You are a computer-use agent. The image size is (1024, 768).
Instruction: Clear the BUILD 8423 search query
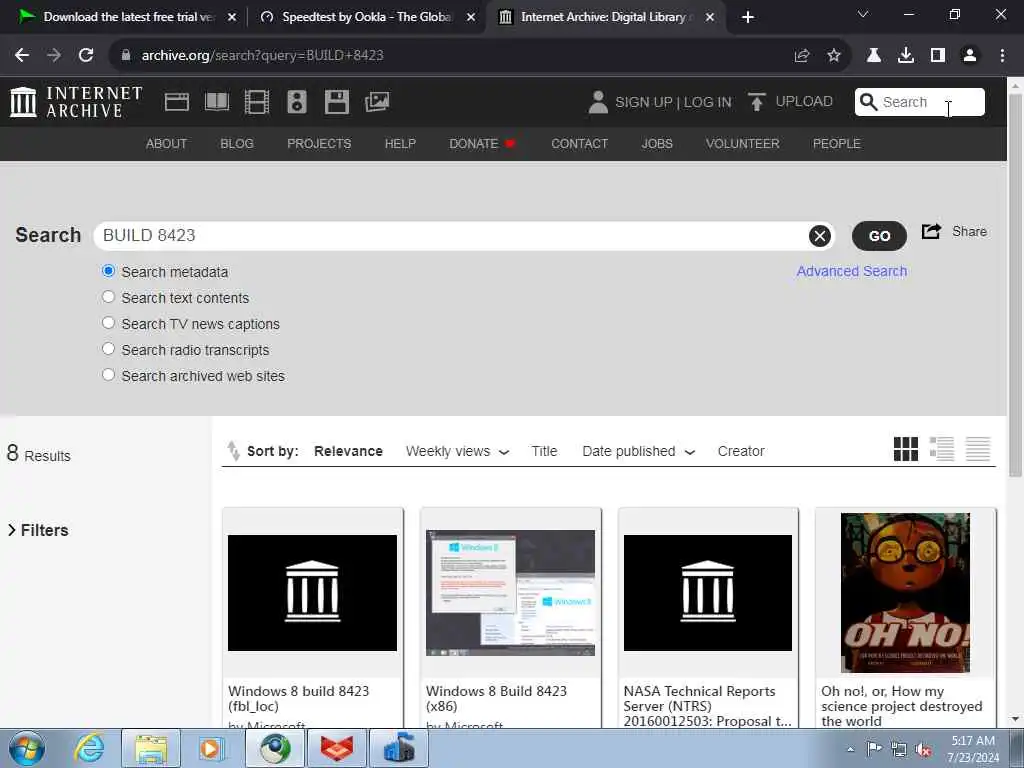coord(820,236)
